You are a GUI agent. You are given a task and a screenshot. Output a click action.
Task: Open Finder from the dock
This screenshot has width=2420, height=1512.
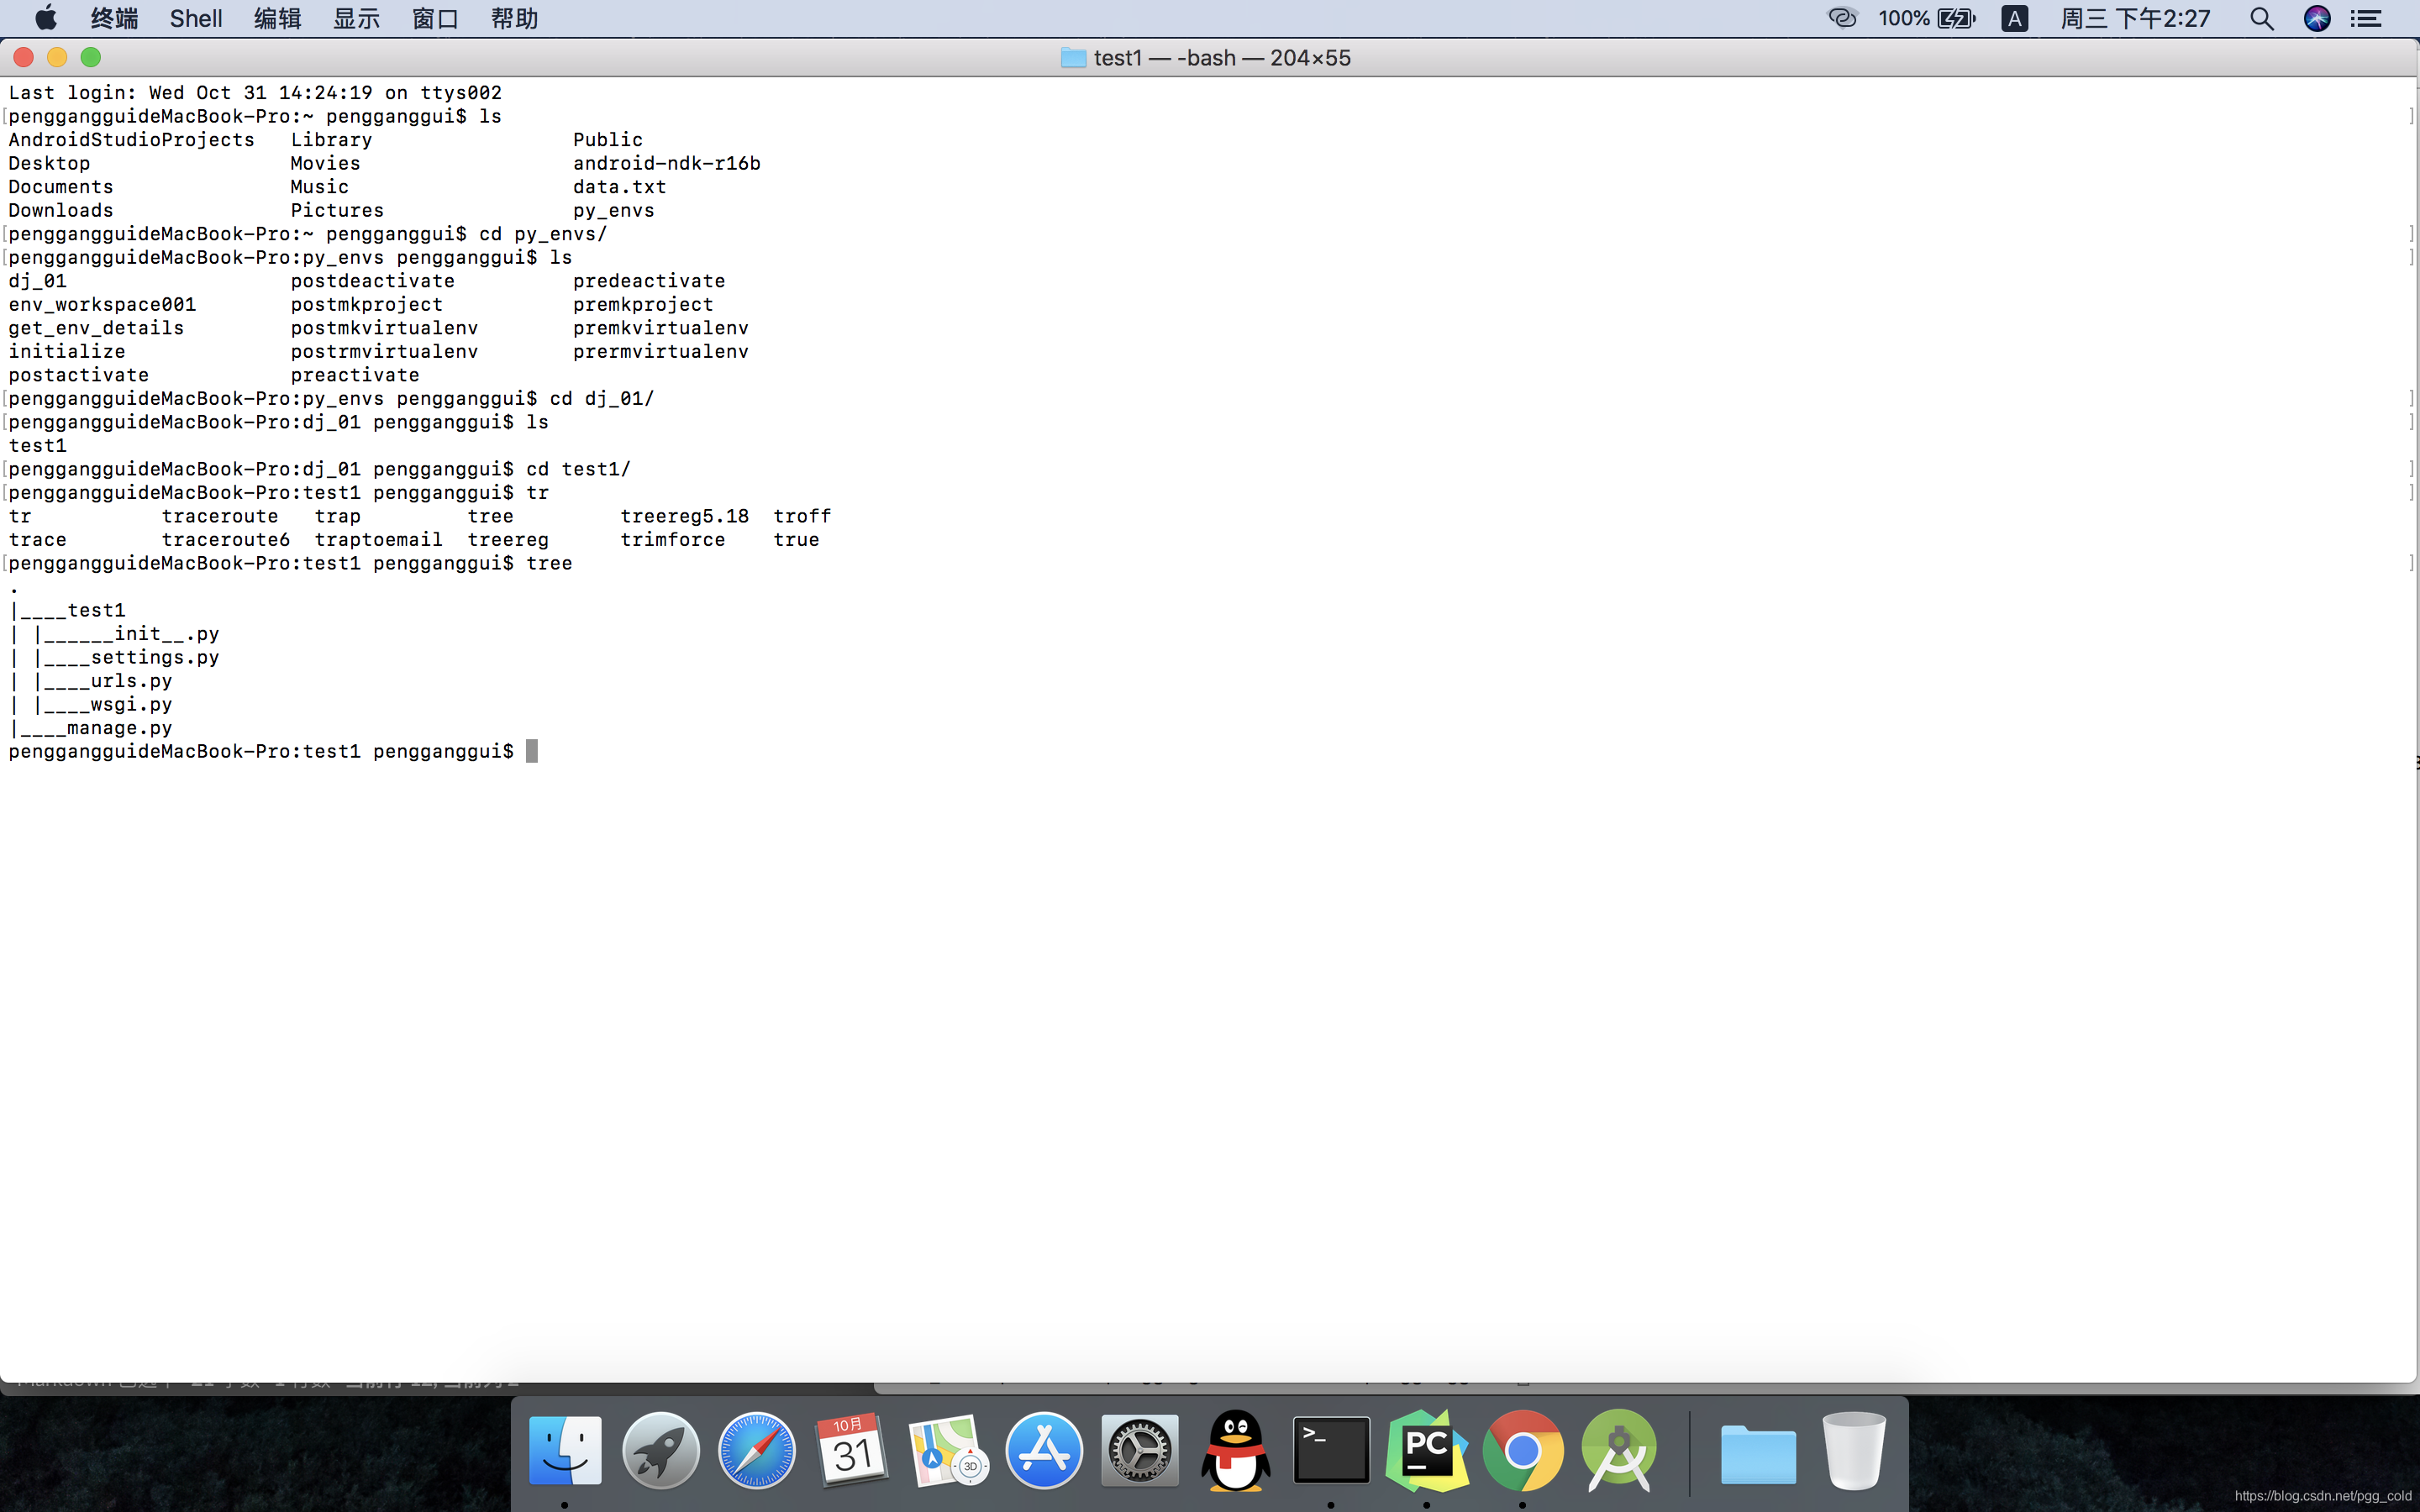[x=565, y=1450]
